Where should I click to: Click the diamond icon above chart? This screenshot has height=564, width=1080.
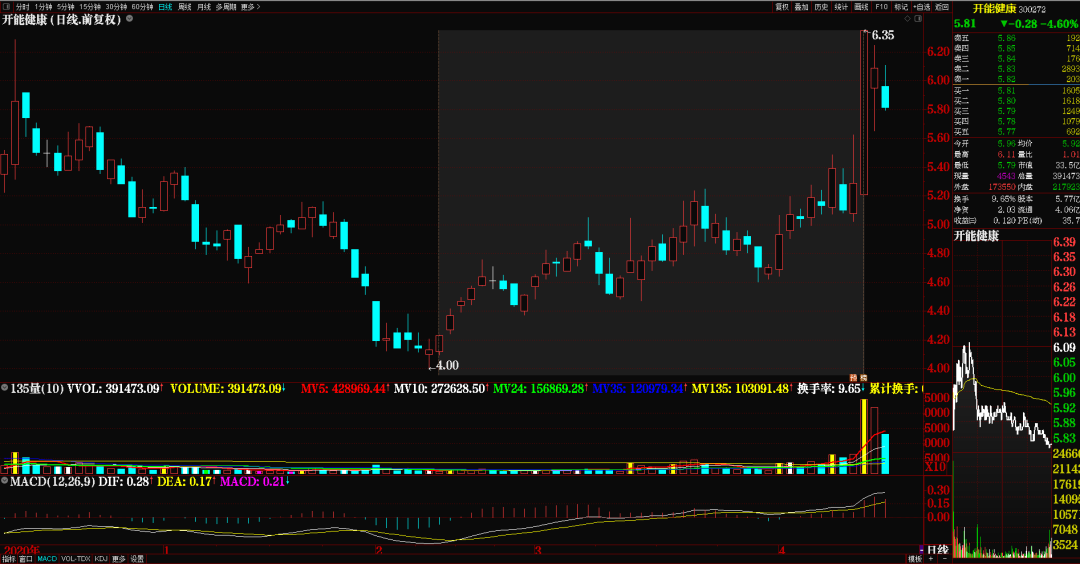[908, 19]
